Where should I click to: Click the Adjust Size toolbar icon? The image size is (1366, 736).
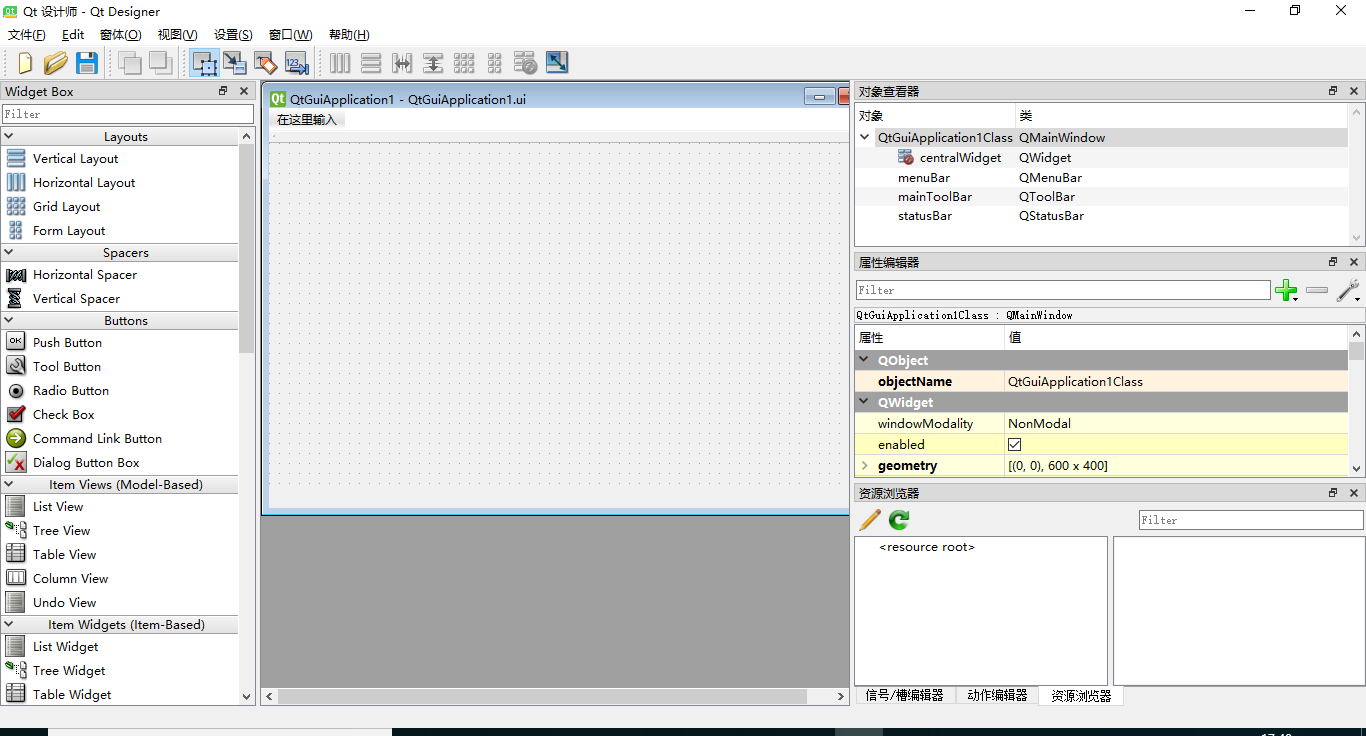click(x=557, y=62)
